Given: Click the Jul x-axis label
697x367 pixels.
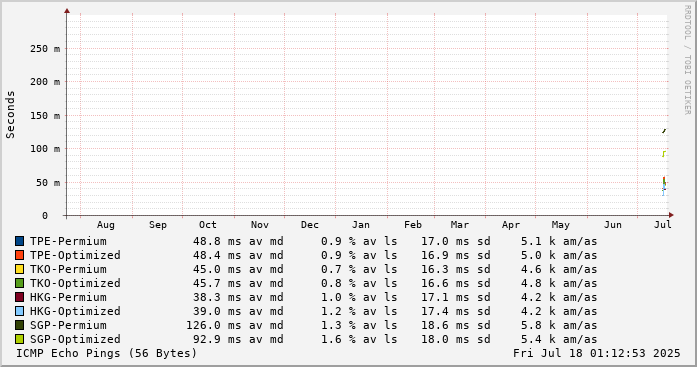Looking at the screenshot, I should (663, 225).
